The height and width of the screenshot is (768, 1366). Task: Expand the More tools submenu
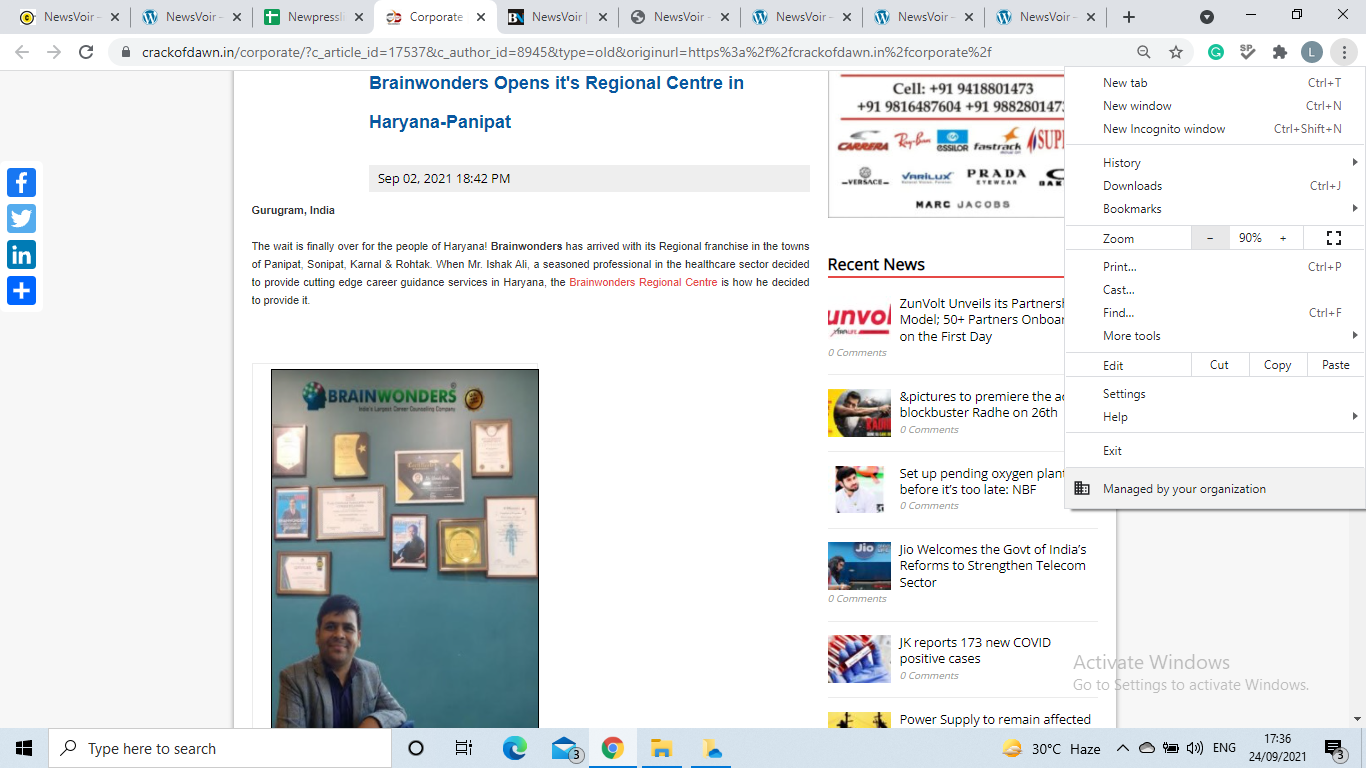click(x=1214, y=336)
